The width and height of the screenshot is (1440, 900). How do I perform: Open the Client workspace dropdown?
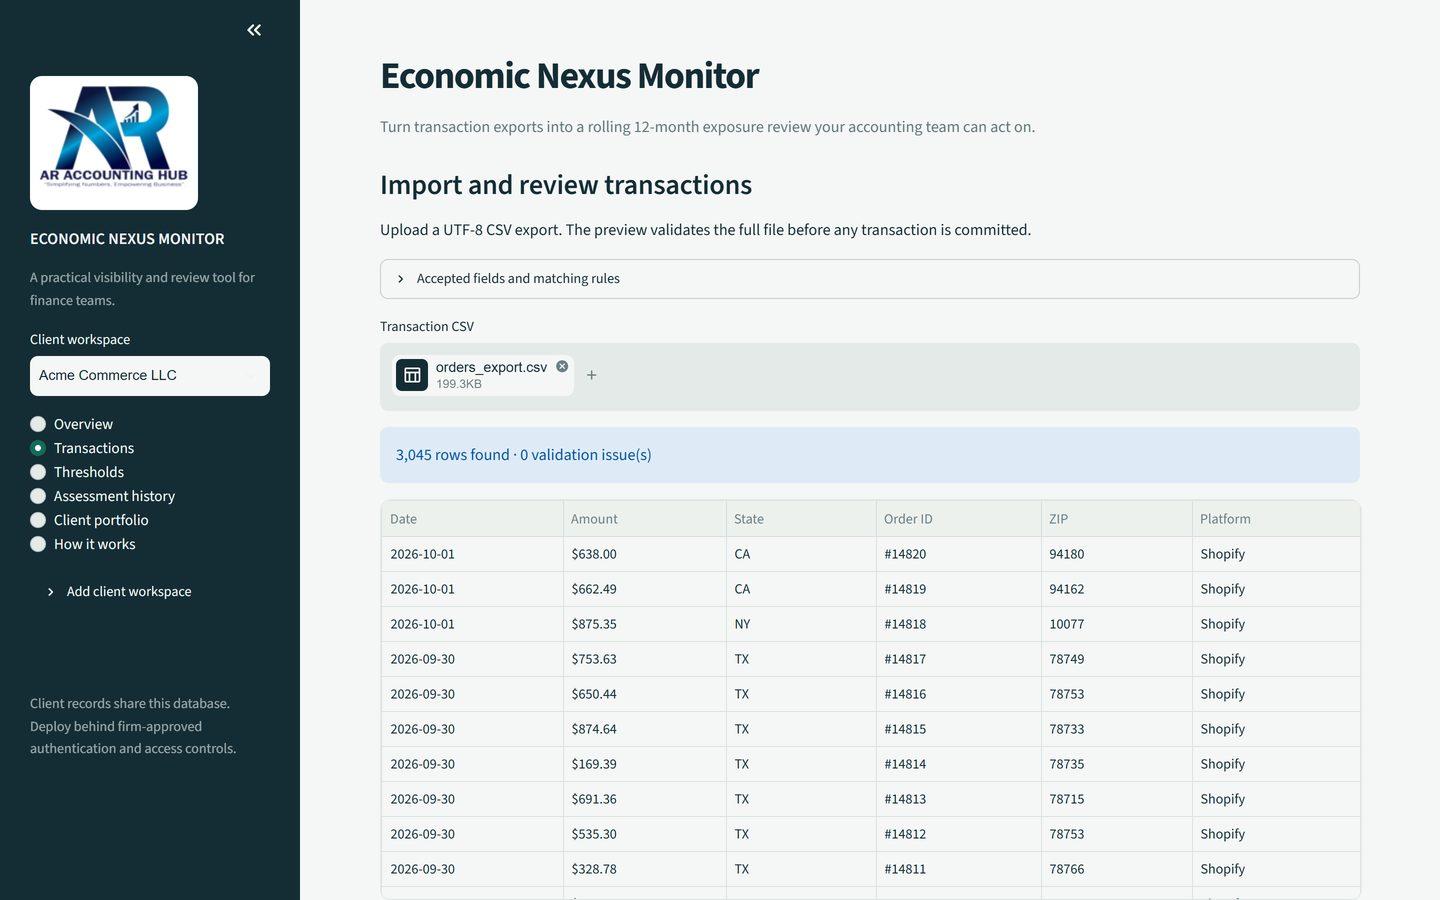click(x=150, y=376)
